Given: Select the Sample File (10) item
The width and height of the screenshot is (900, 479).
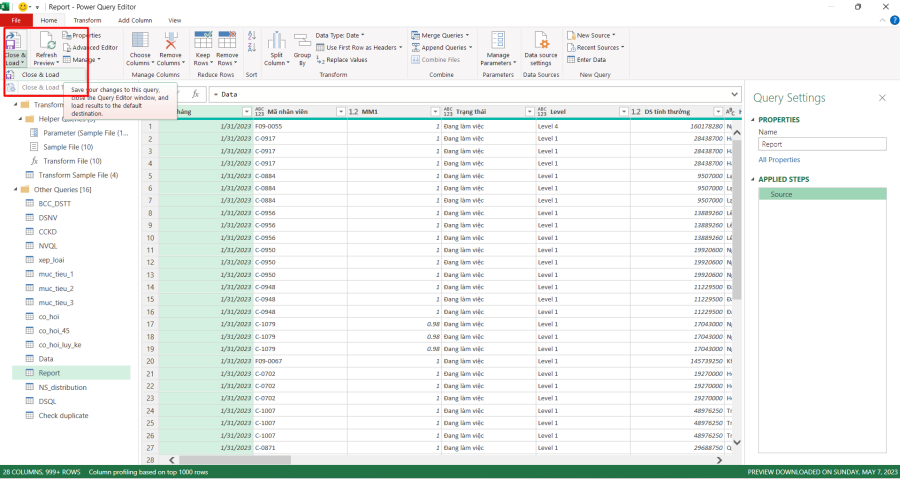Looking at the screenshot, I should point(68,147).
